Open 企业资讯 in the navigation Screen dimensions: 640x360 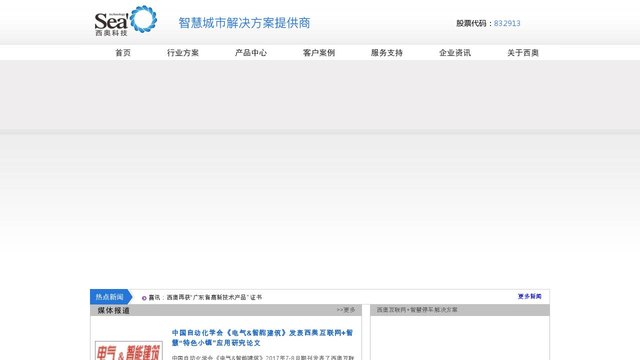(455, 53)
